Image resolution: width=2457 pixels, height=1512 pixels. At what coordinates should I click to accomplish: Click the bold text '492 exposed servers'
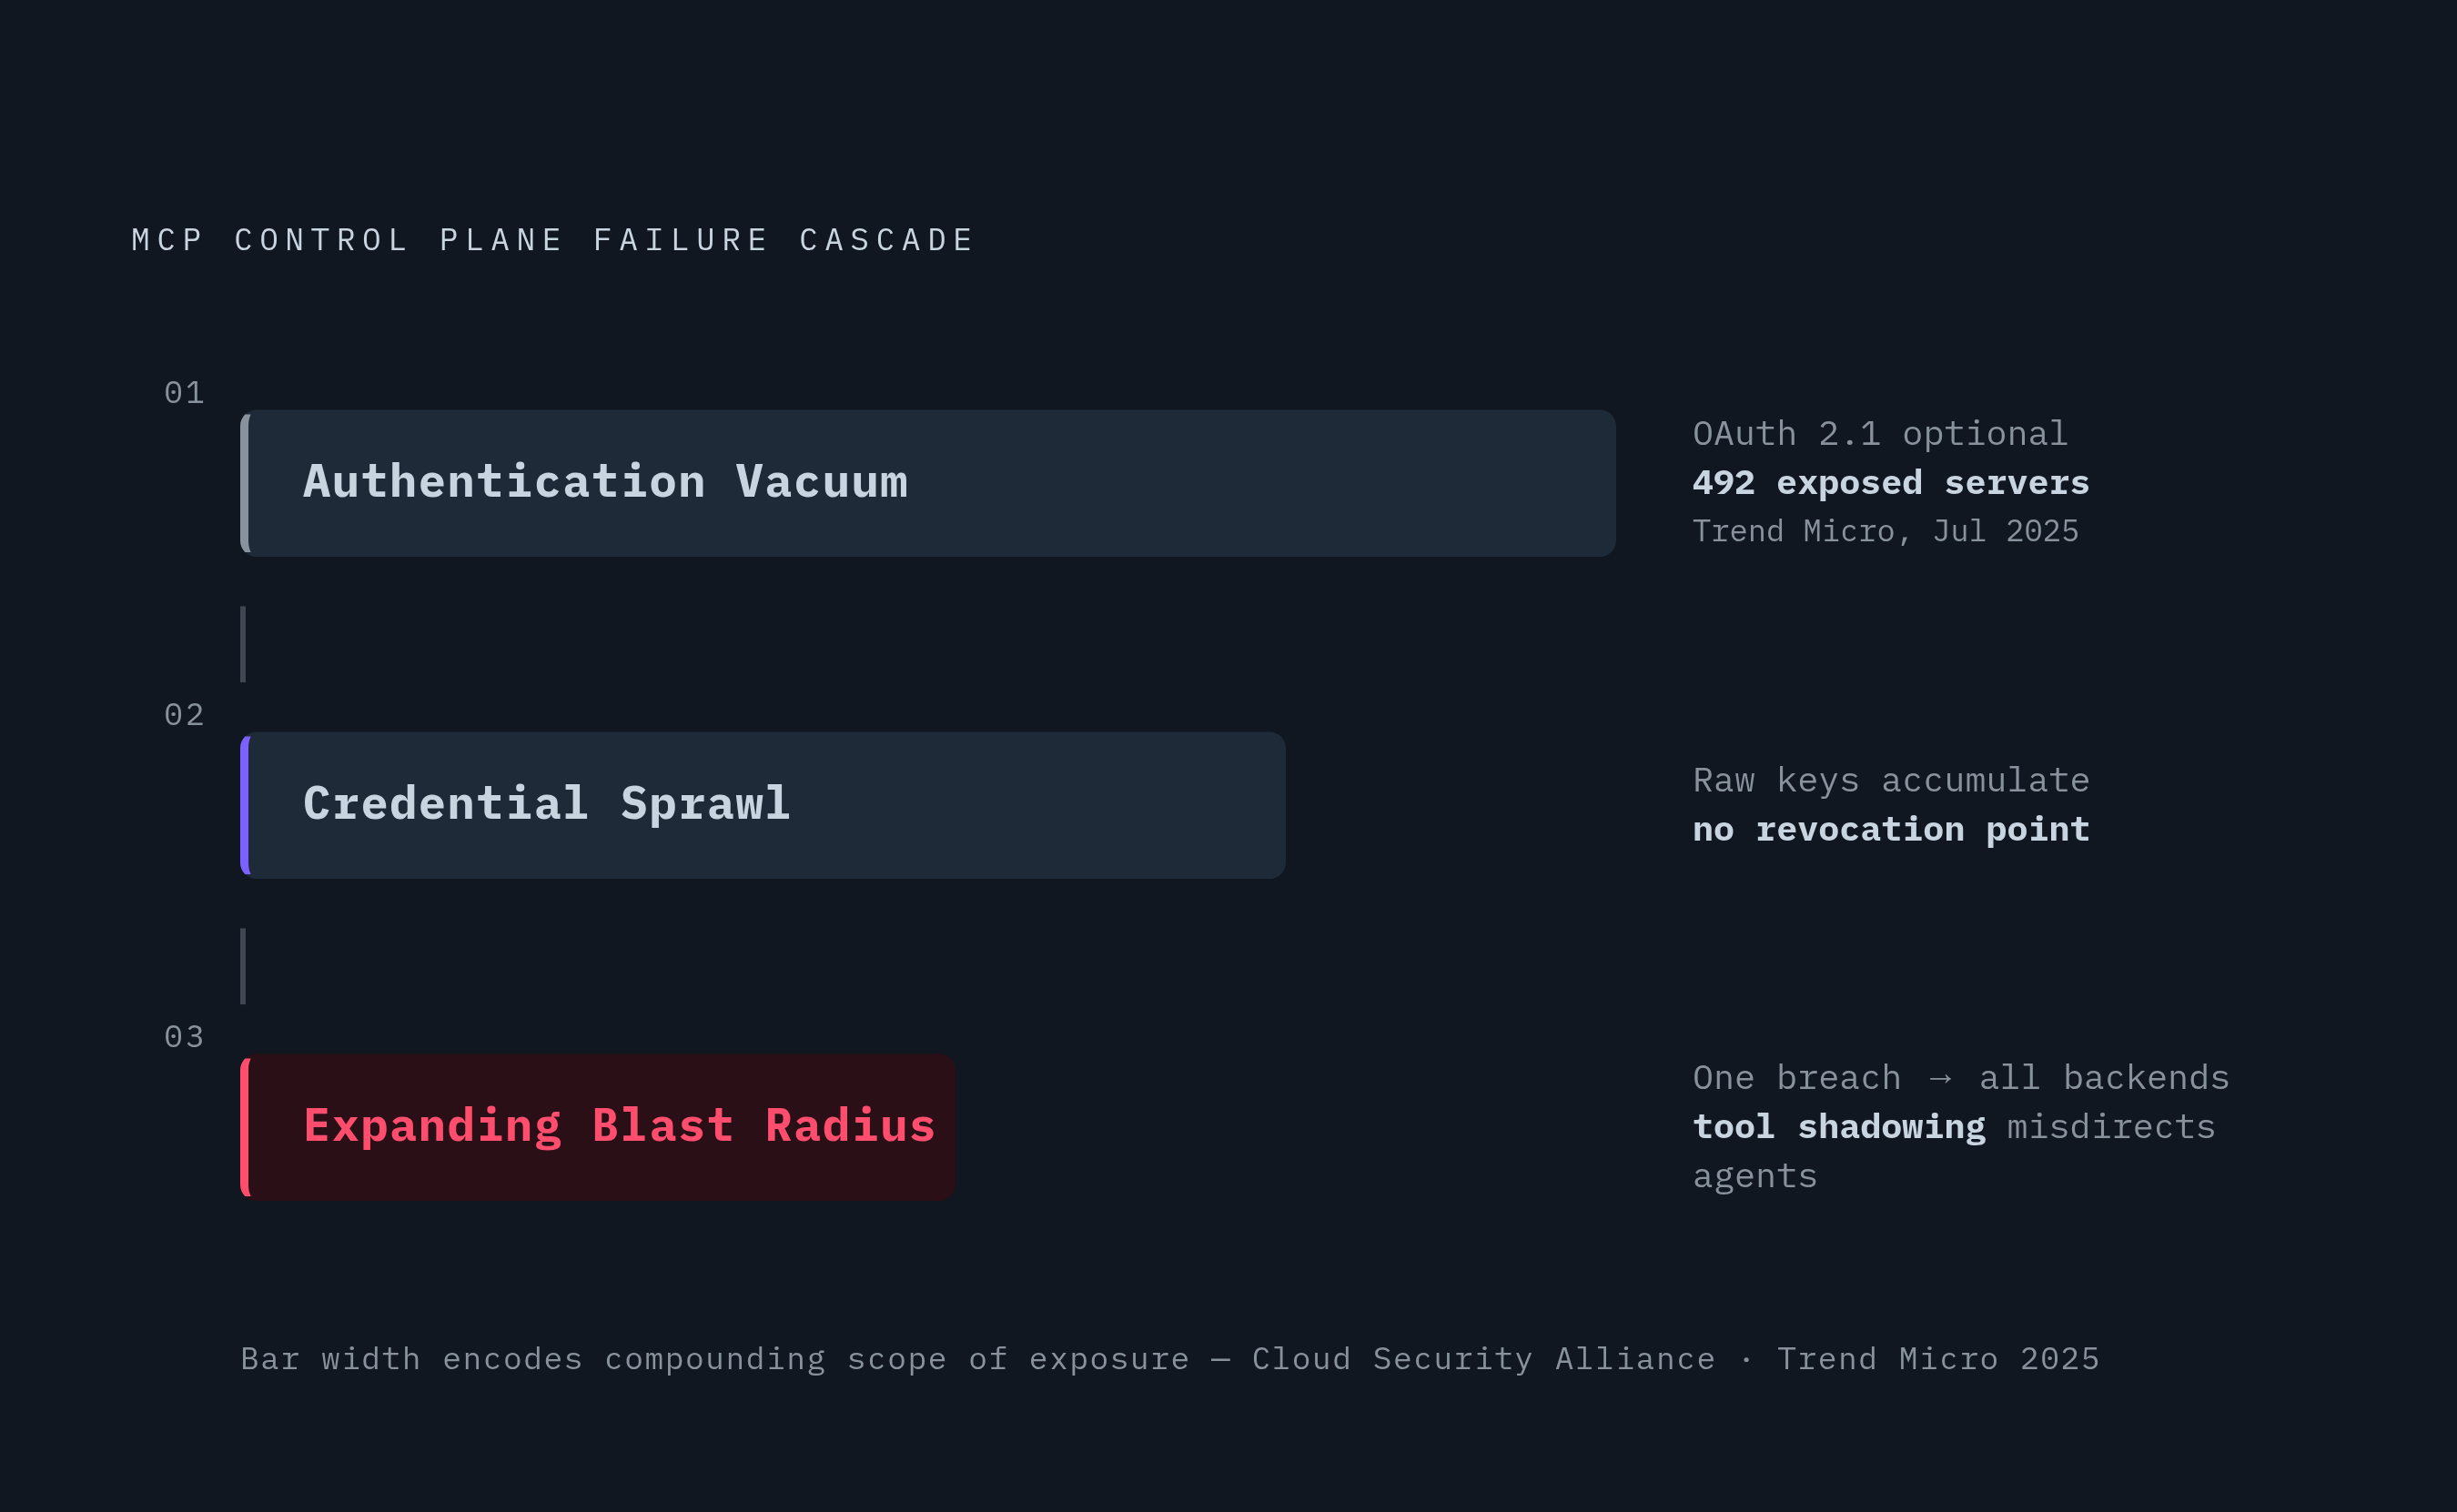[x=1891, y=483]
